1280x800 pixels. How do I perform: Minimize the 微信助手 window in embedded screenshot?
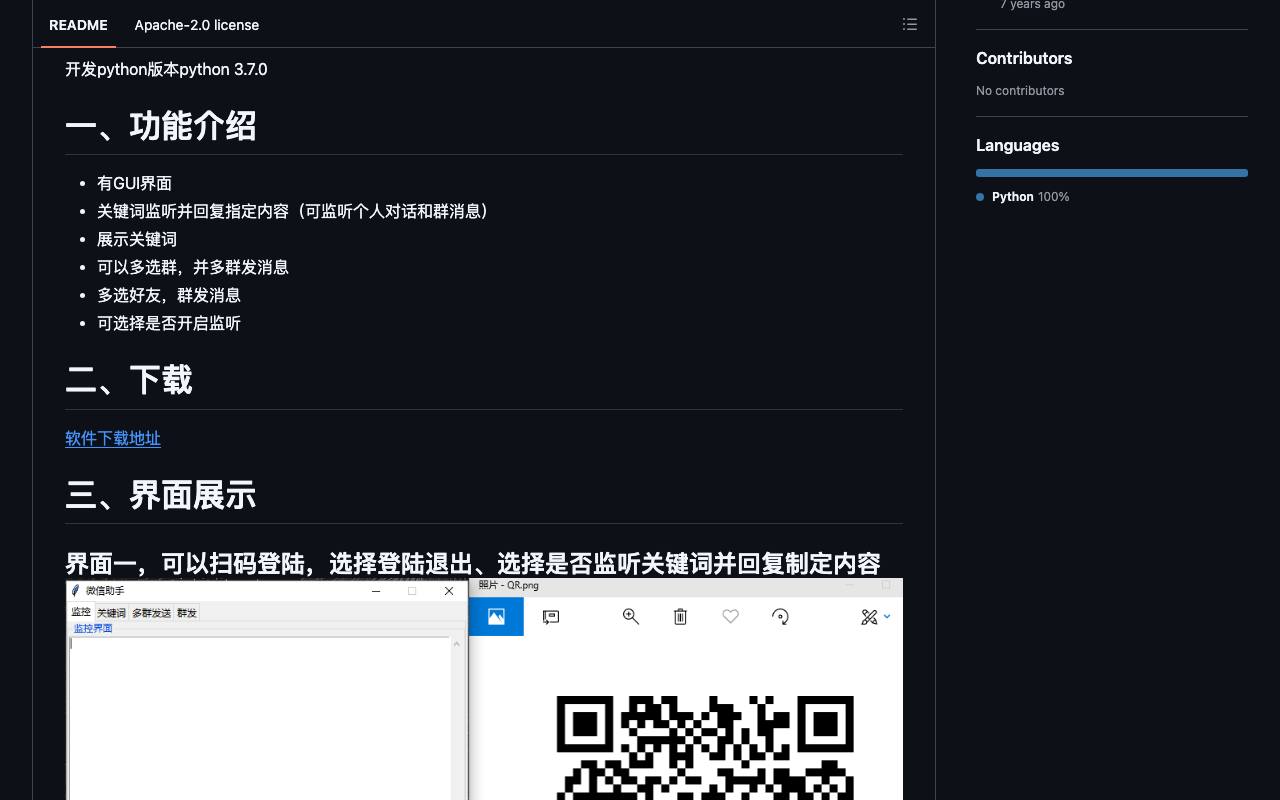(376, 591)
